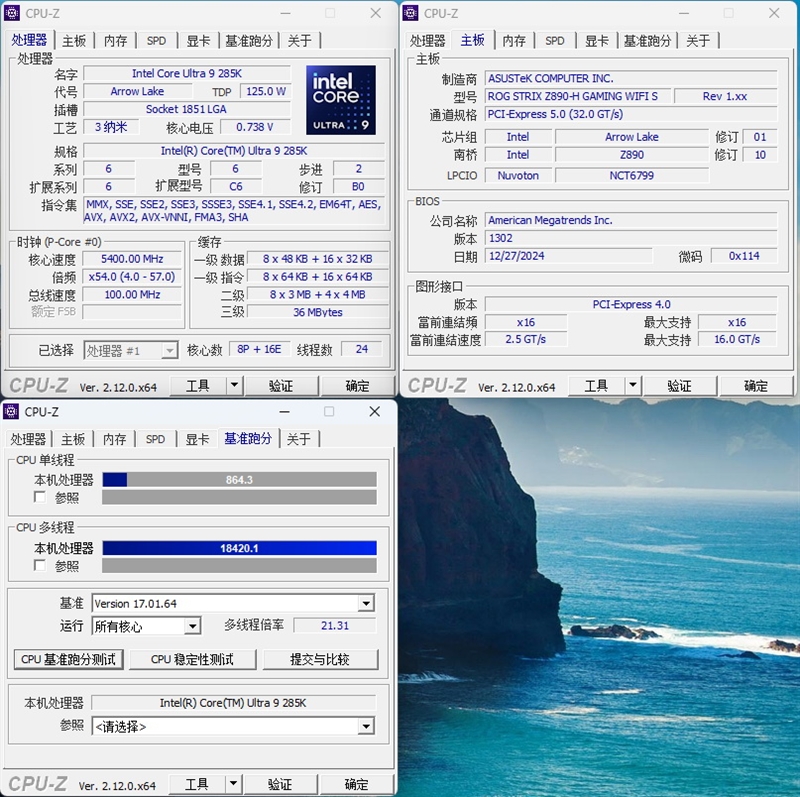Click the 提交与比较 button
800x797 pixels.
[x=320, y=659]
